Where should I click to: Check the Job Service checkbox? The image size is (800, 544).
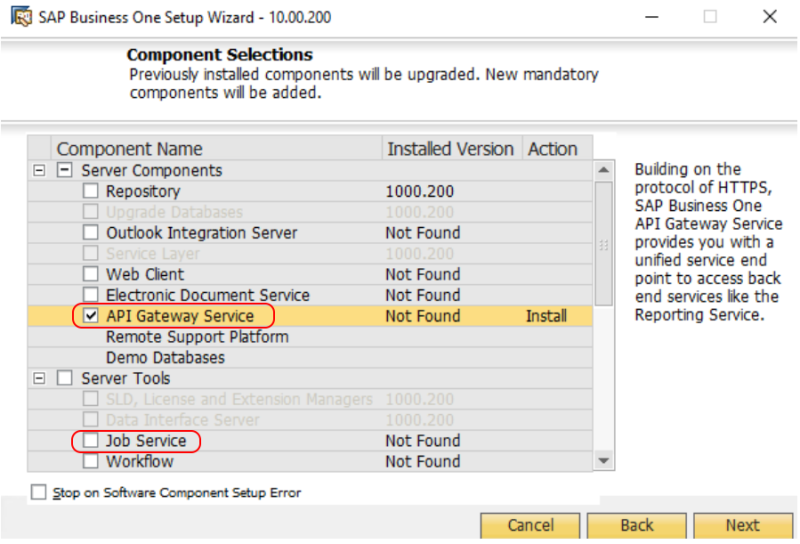tap(91, 440)
